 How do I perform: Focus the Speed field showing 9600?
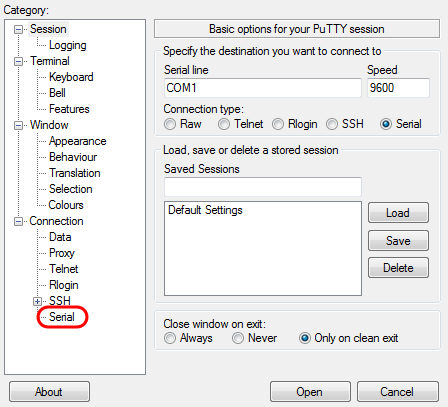click(398, 88)
